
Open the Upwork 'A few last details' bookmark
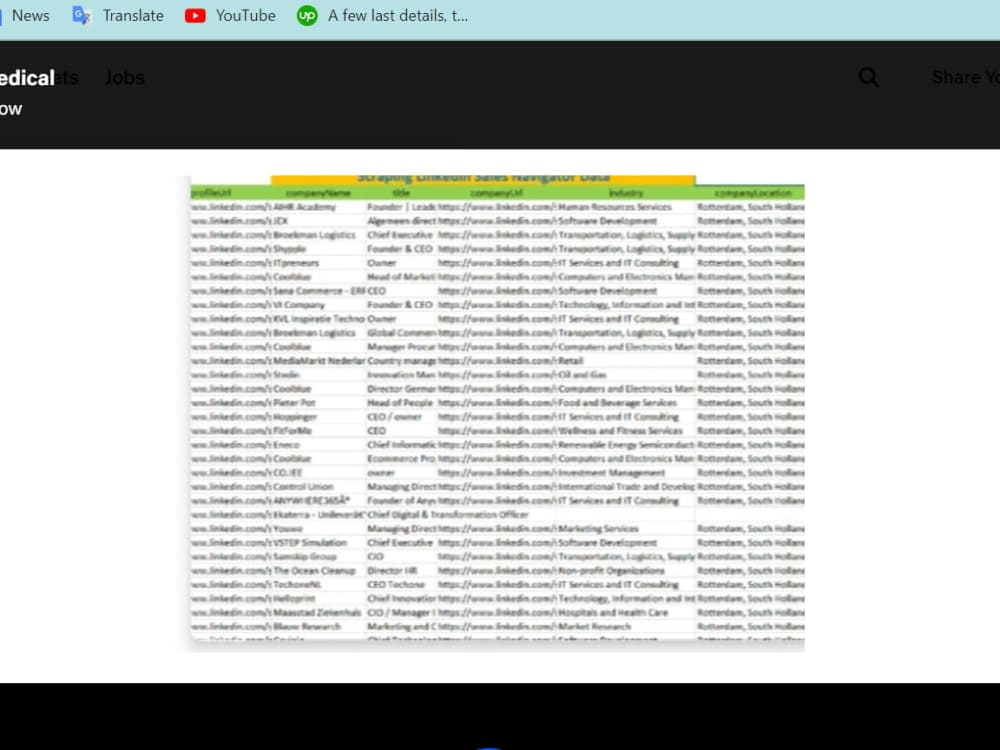click(x=383, y=15)
